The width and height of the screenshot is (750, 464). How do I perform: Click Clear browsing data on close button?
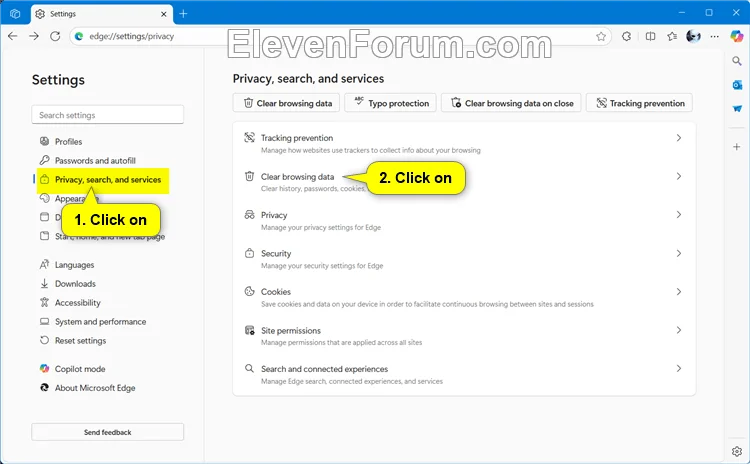coord(511,103)
